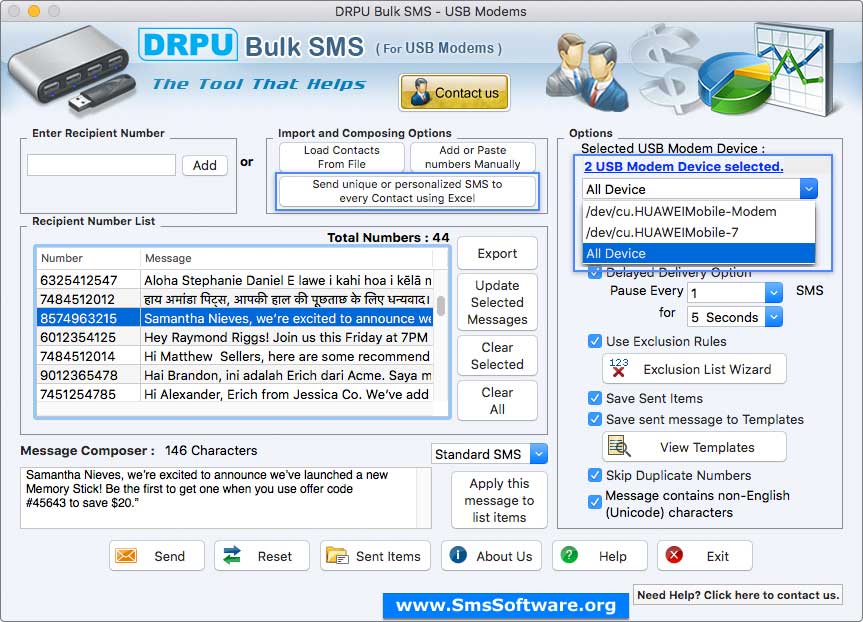The width and height of the screenshot is (863, 622).
Task: Toggle Message contains non-English characters checkbox
Action: pyautogui.click(x=594, y=502)
